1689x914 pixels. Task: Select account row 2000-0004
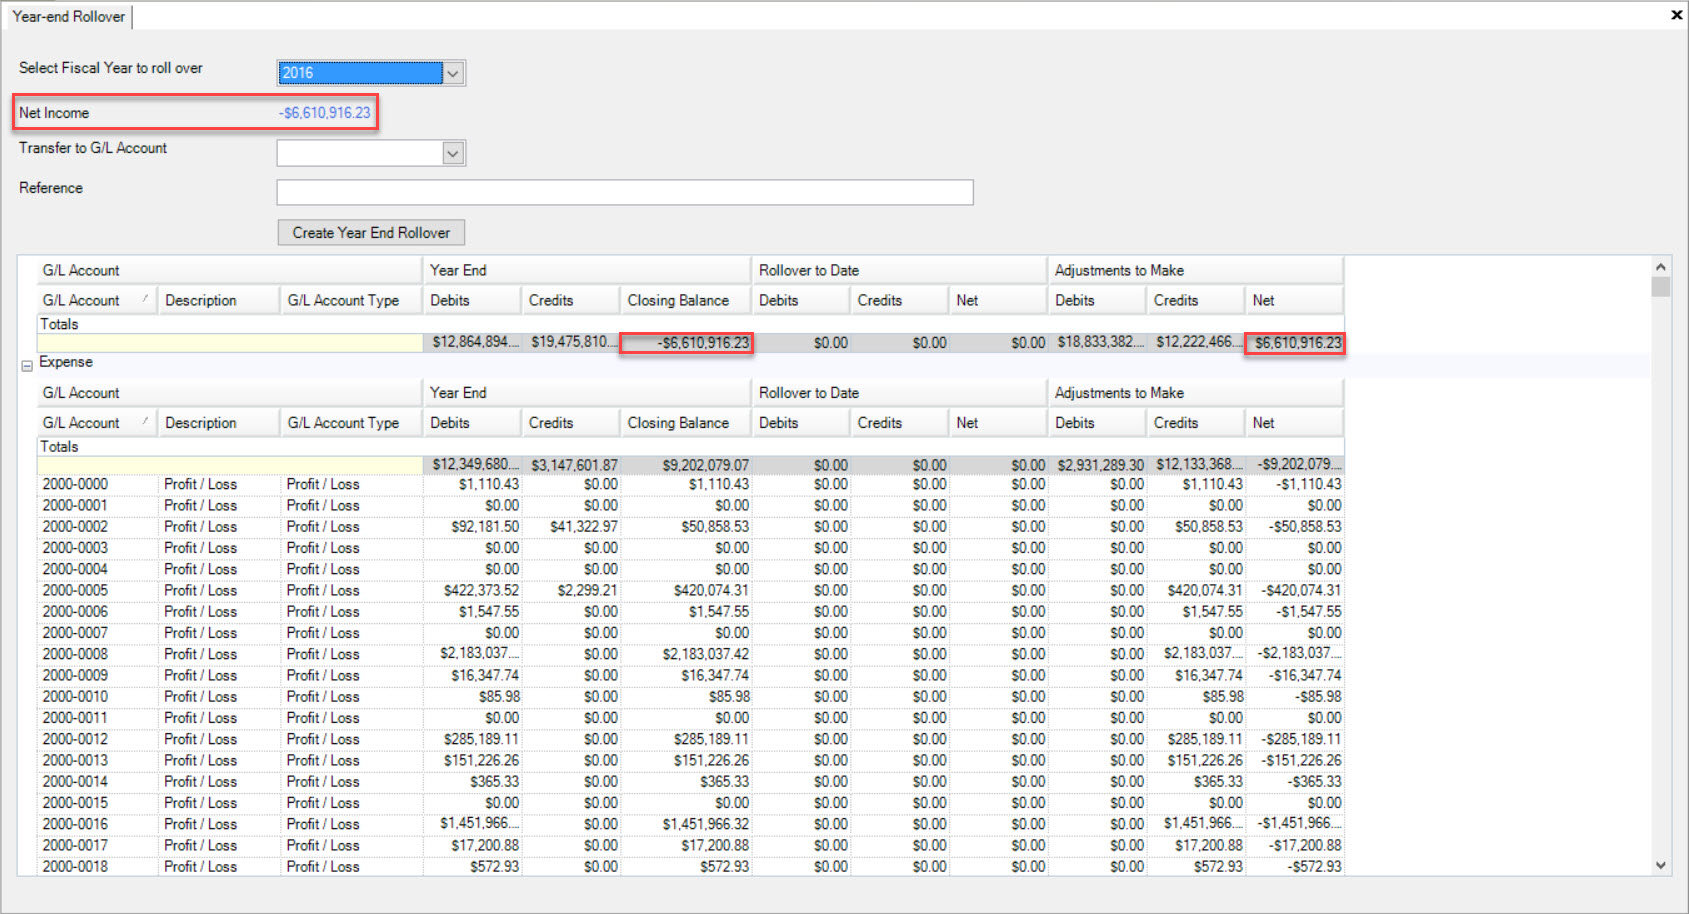click(x=690, y=569)
